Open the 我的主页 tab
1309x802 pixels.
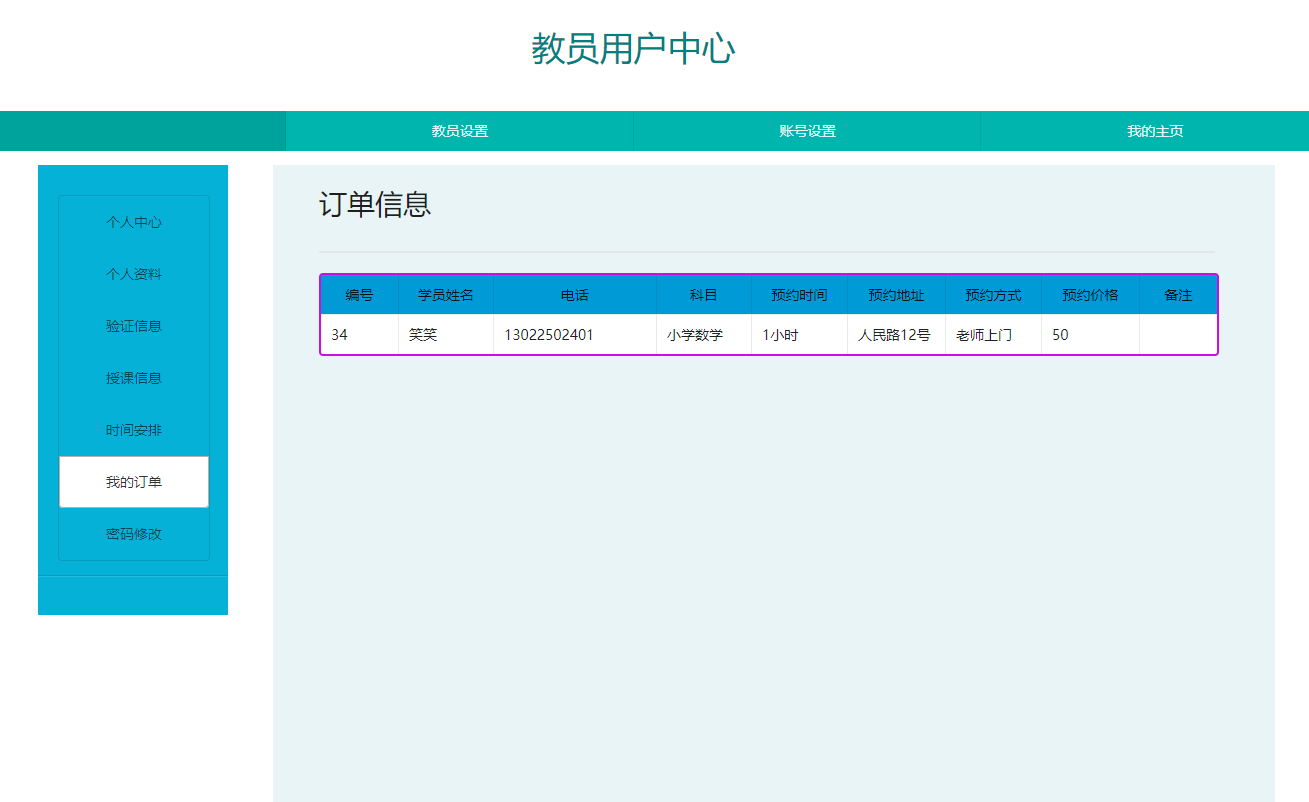pos(1155,131)
